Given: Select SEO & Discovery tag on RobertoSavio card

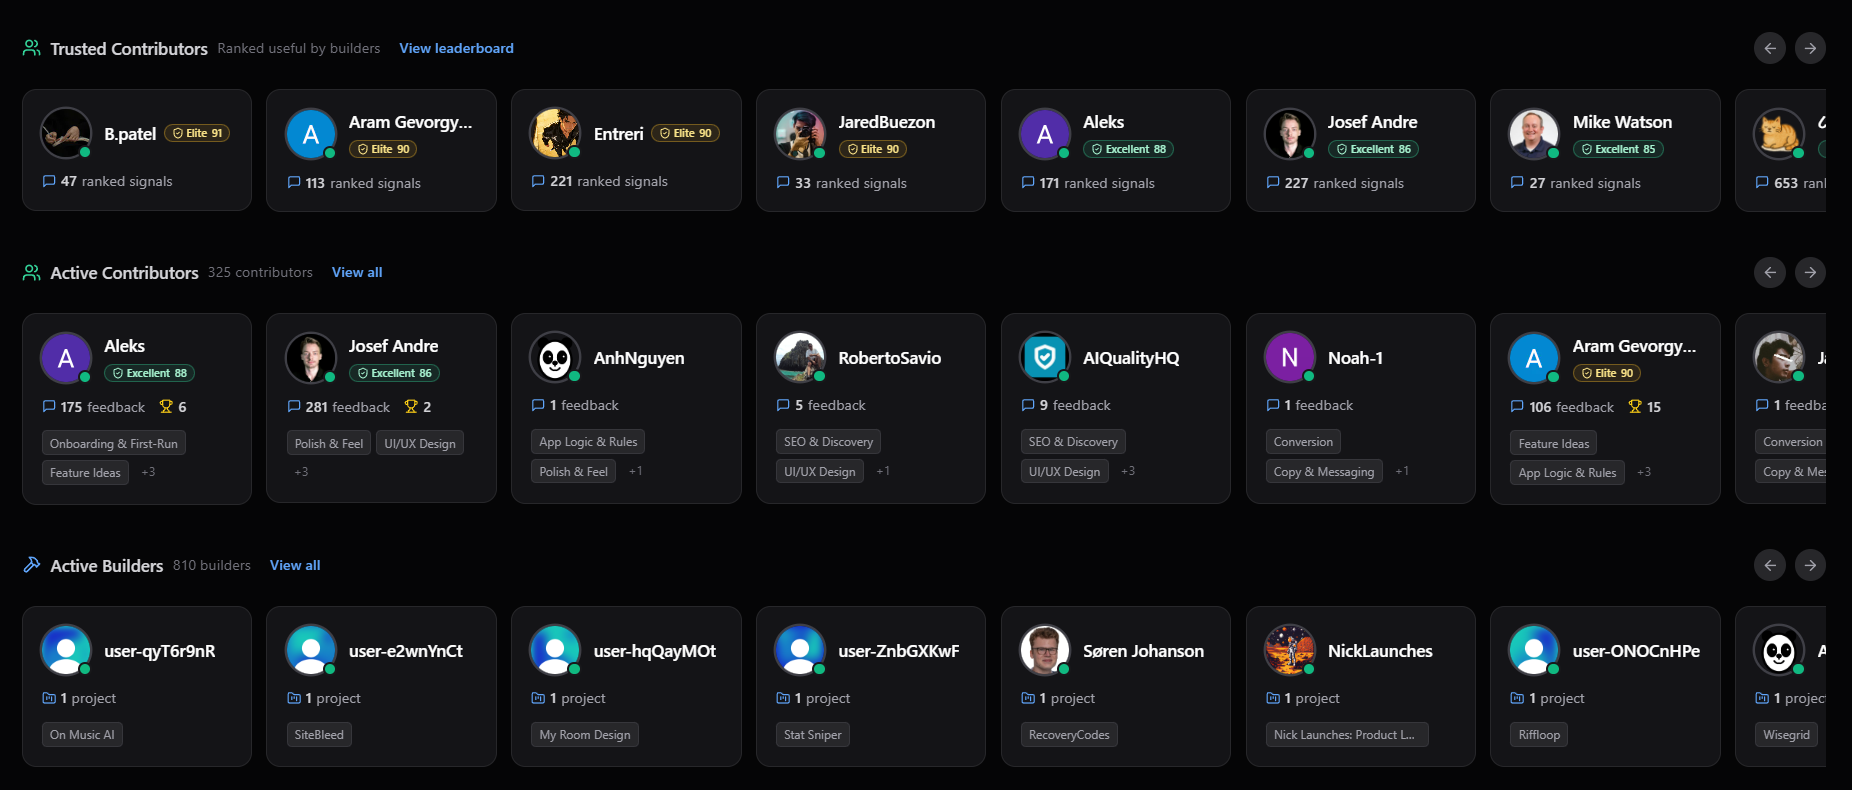Looking at the screenshot, I should [828, 441].
